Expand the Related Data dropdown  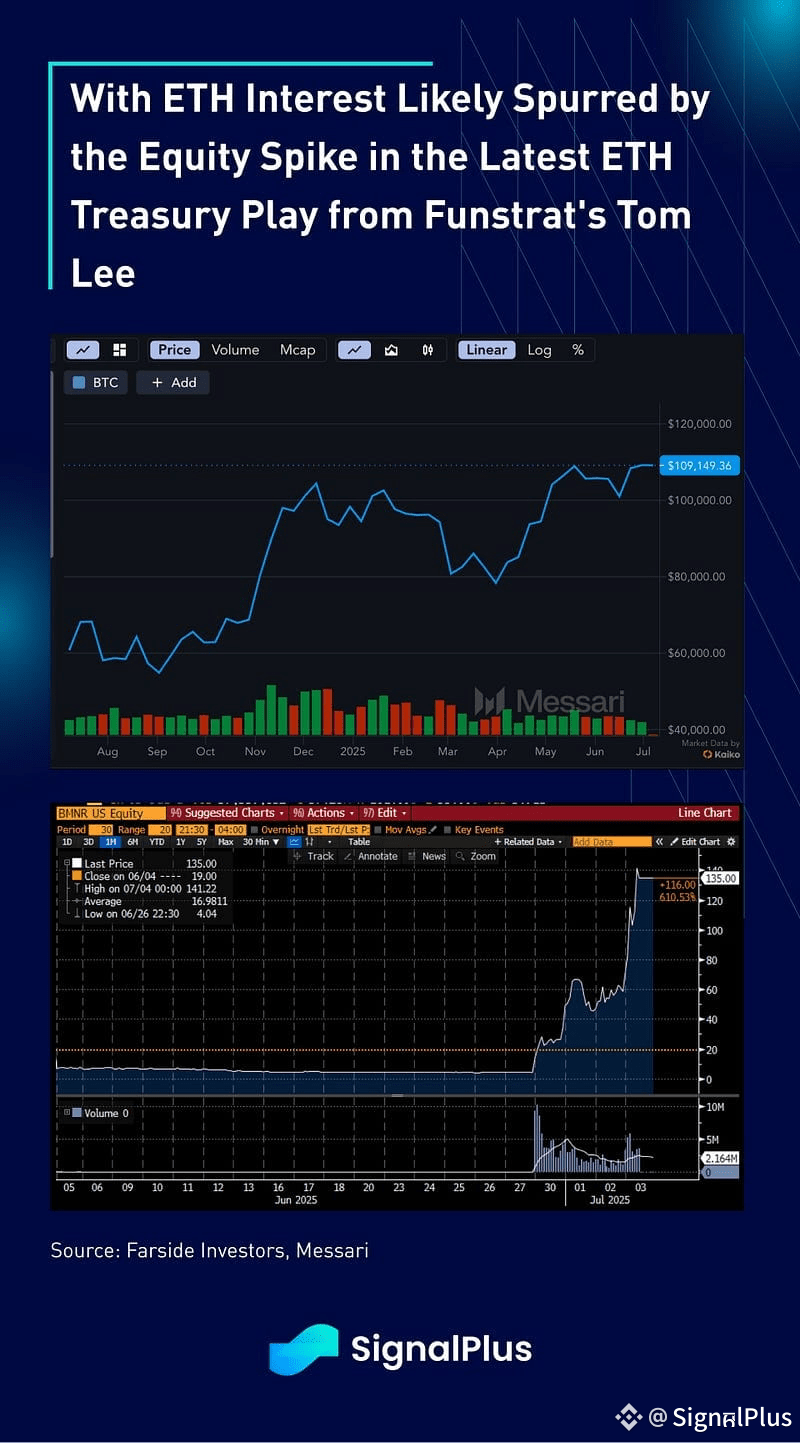(530, 842)
